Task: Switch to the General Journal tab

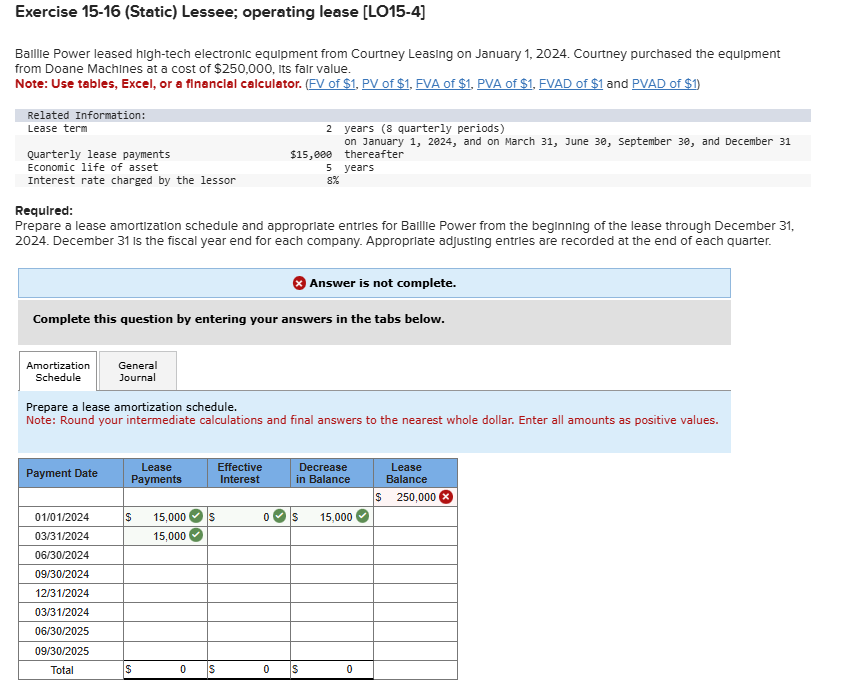Action: [136, 371]
